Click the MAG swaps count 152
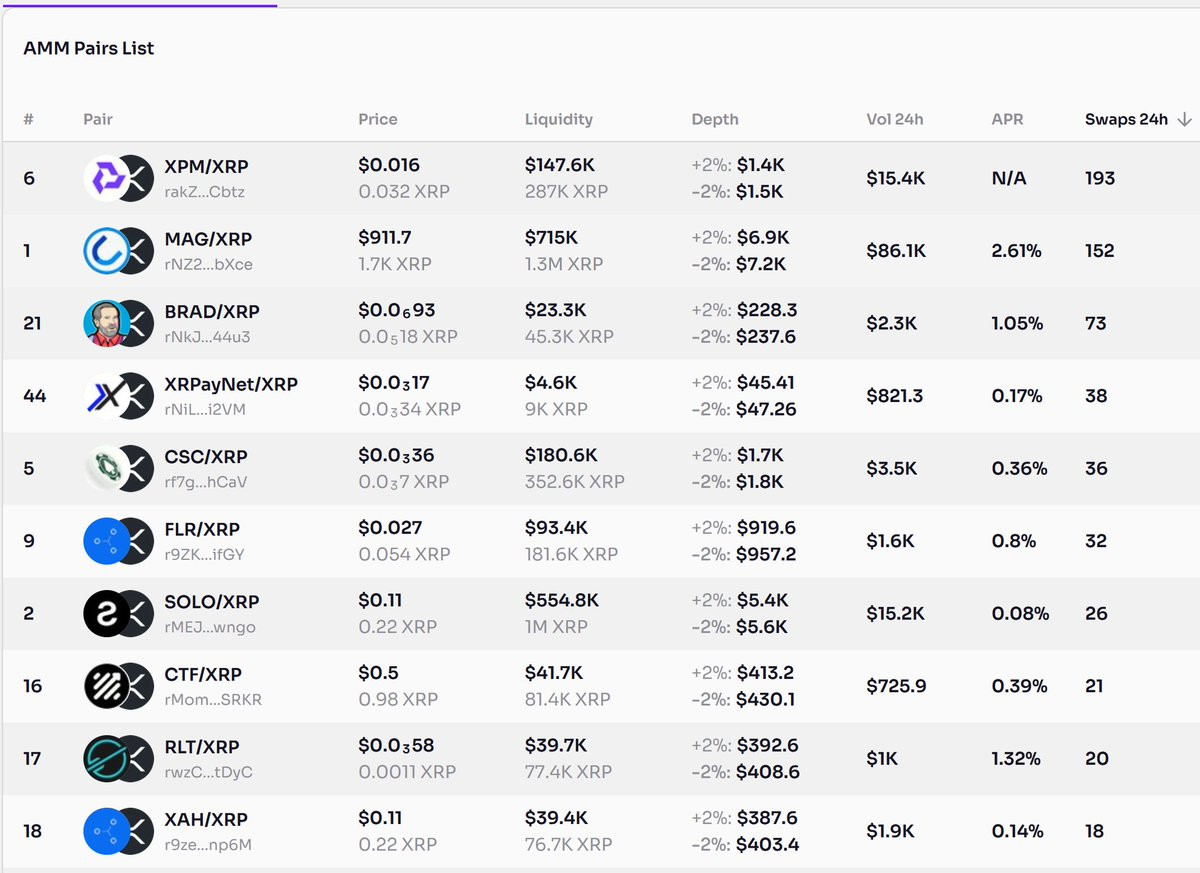 (1100, 251)
